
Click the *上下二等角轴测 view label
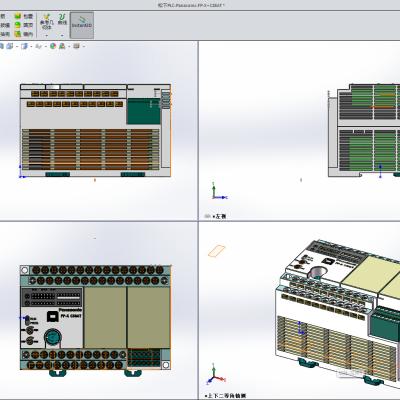(x=225, y=396)
